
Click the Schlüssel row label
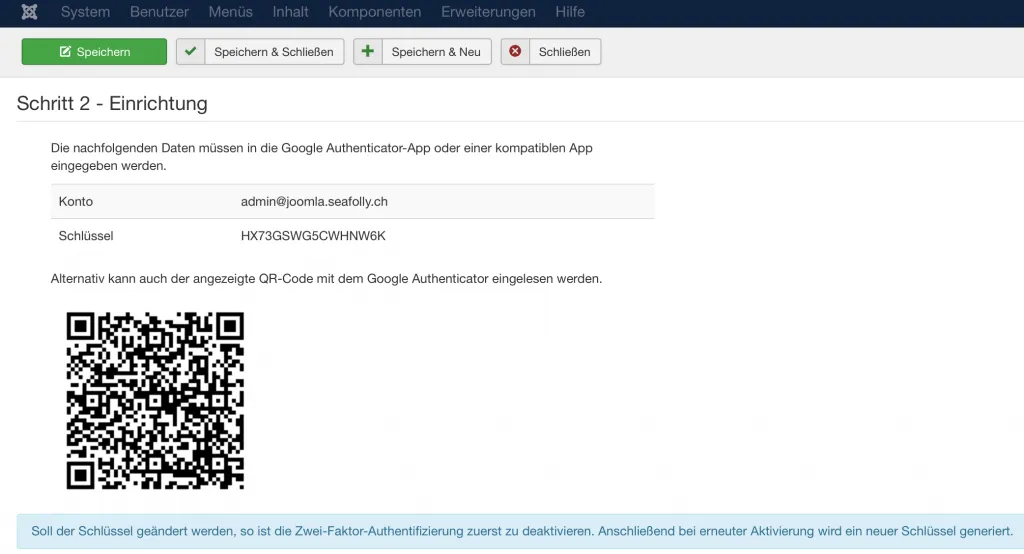coord(86,236)
